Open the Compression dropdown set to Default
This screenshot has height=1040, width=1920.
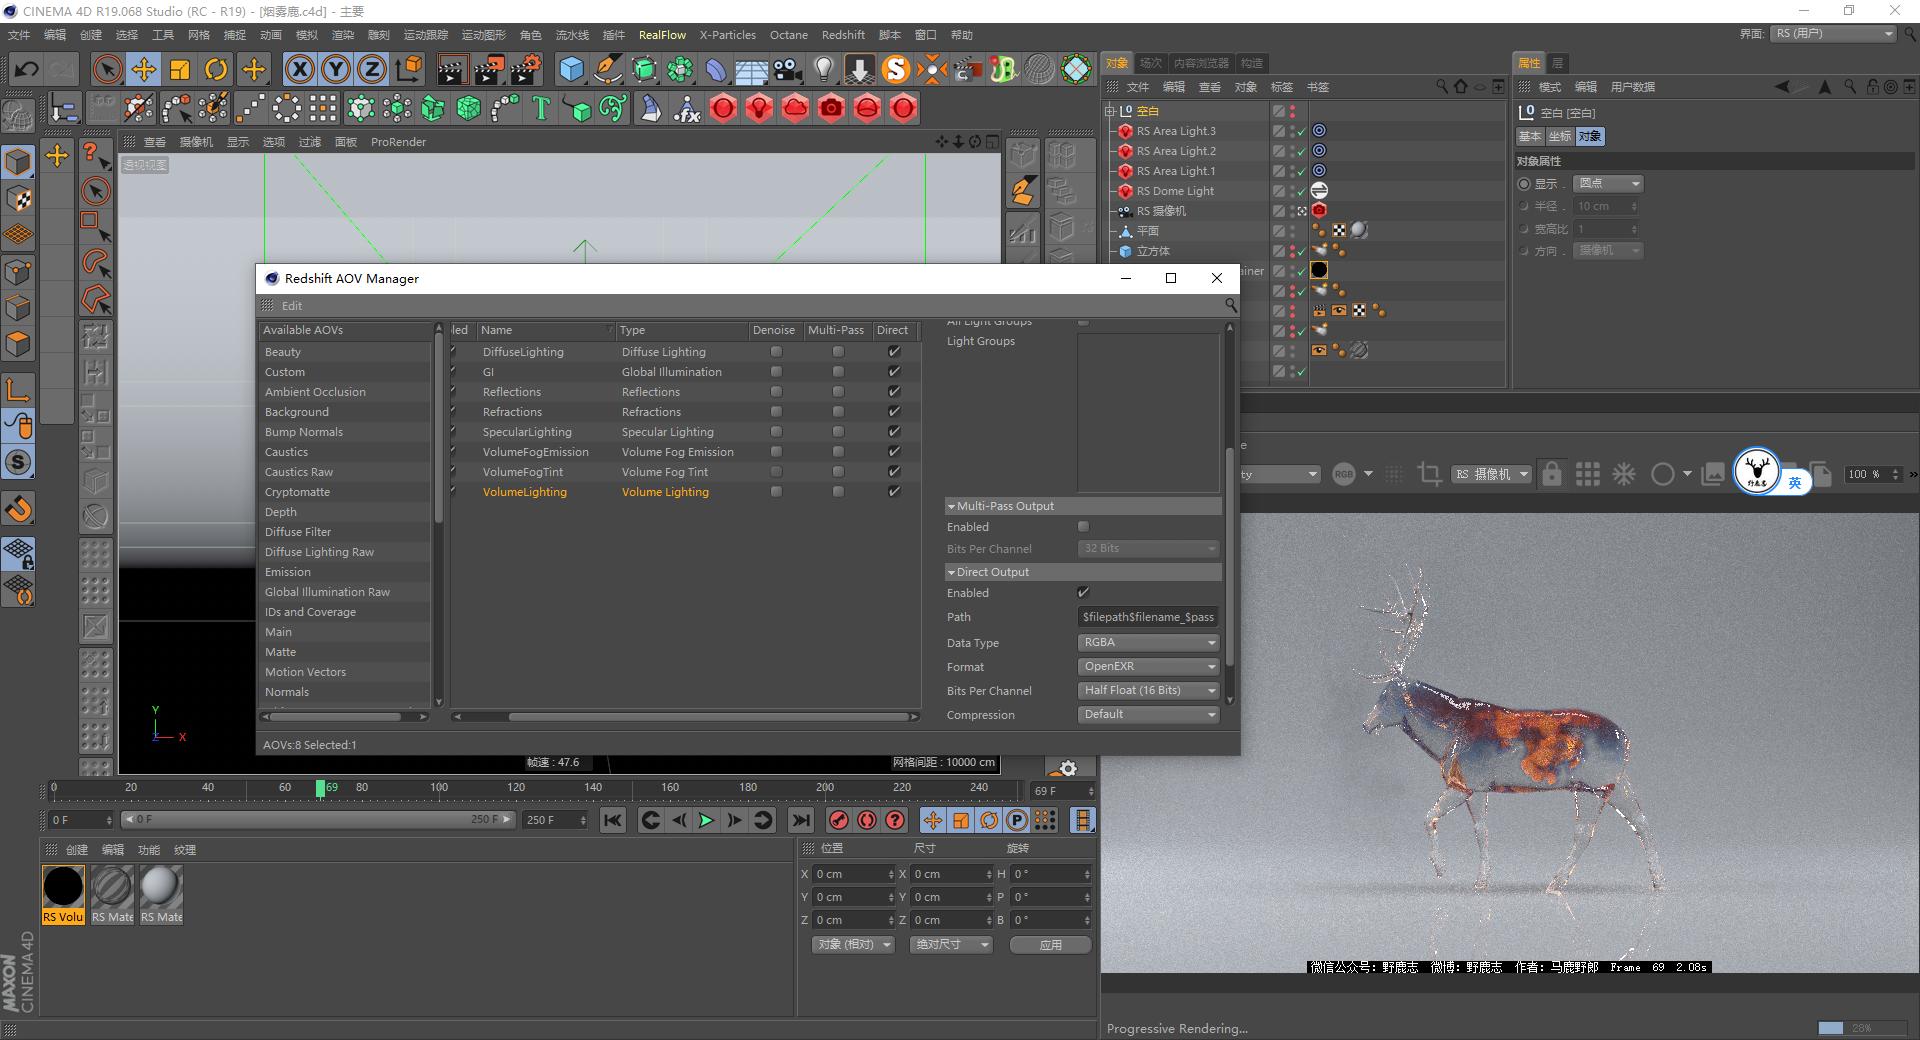click(x=1148, y=714)
